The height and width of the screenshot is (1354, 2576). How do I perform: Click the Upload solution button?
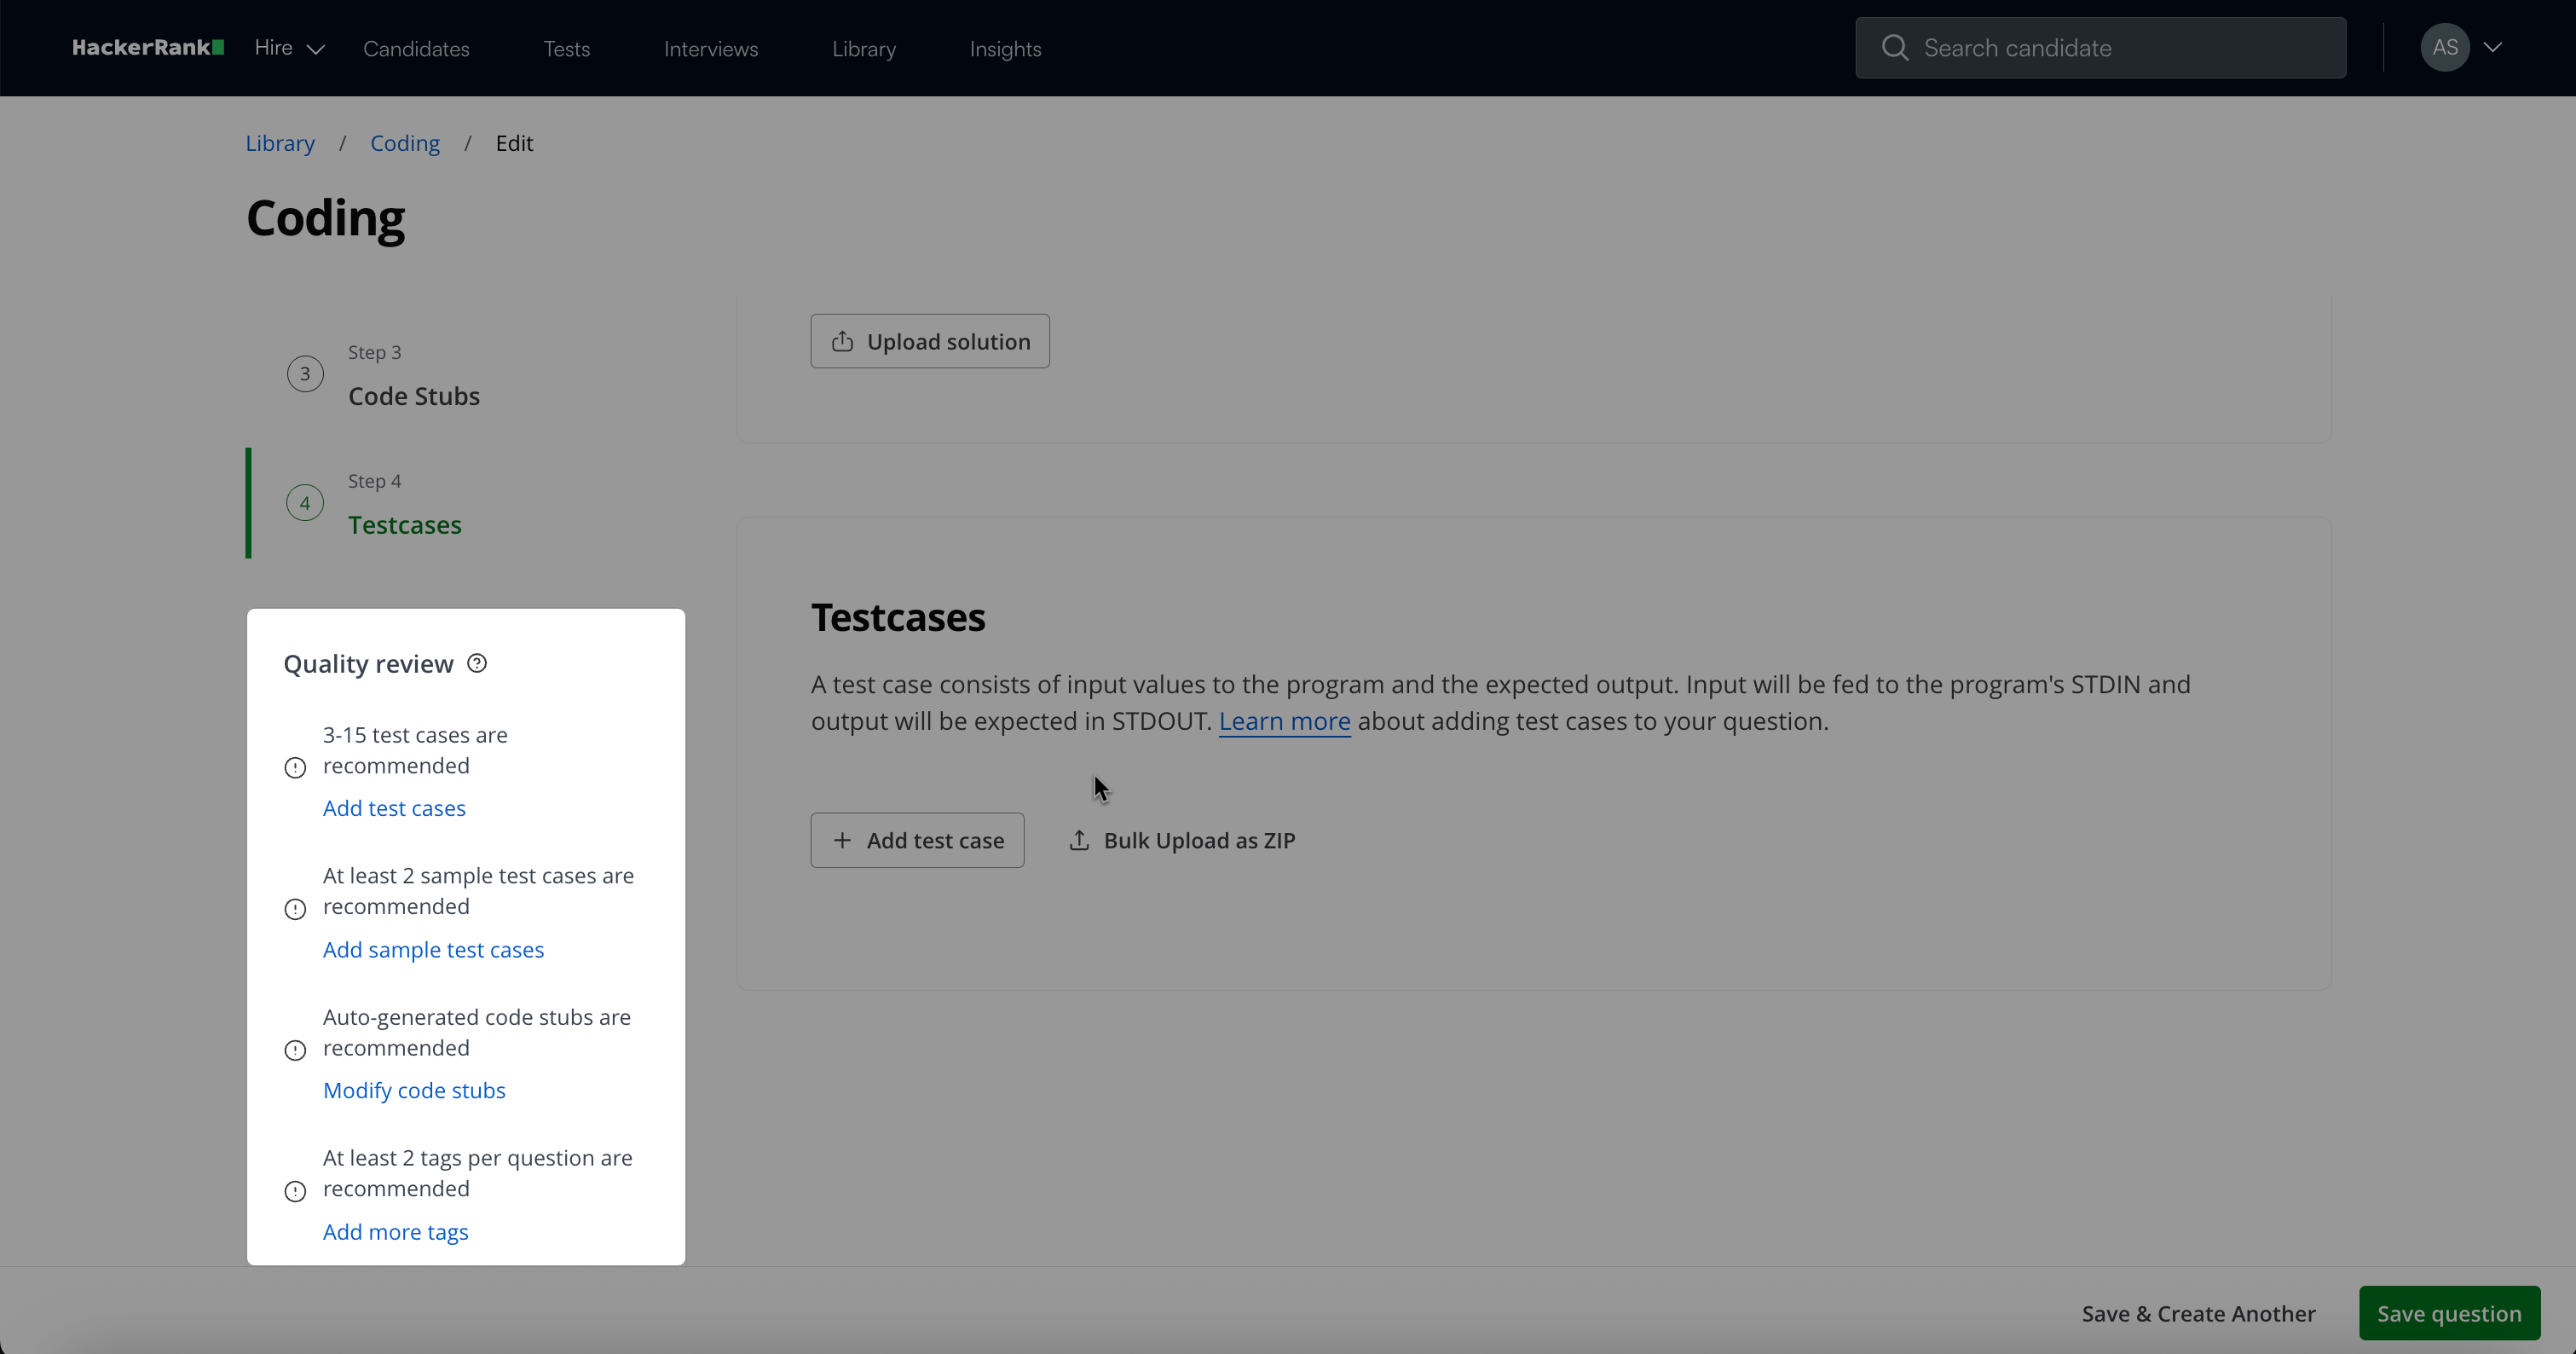click(929, 341)
